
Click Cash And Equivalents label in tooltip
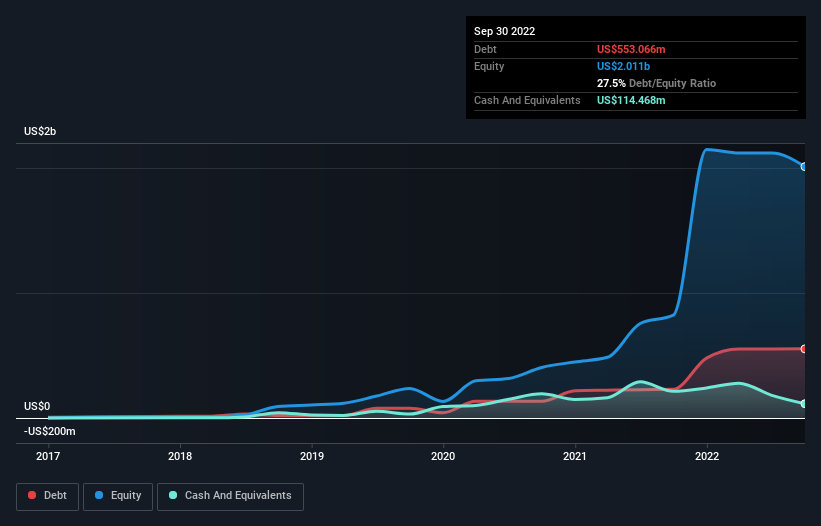point(527,100)
